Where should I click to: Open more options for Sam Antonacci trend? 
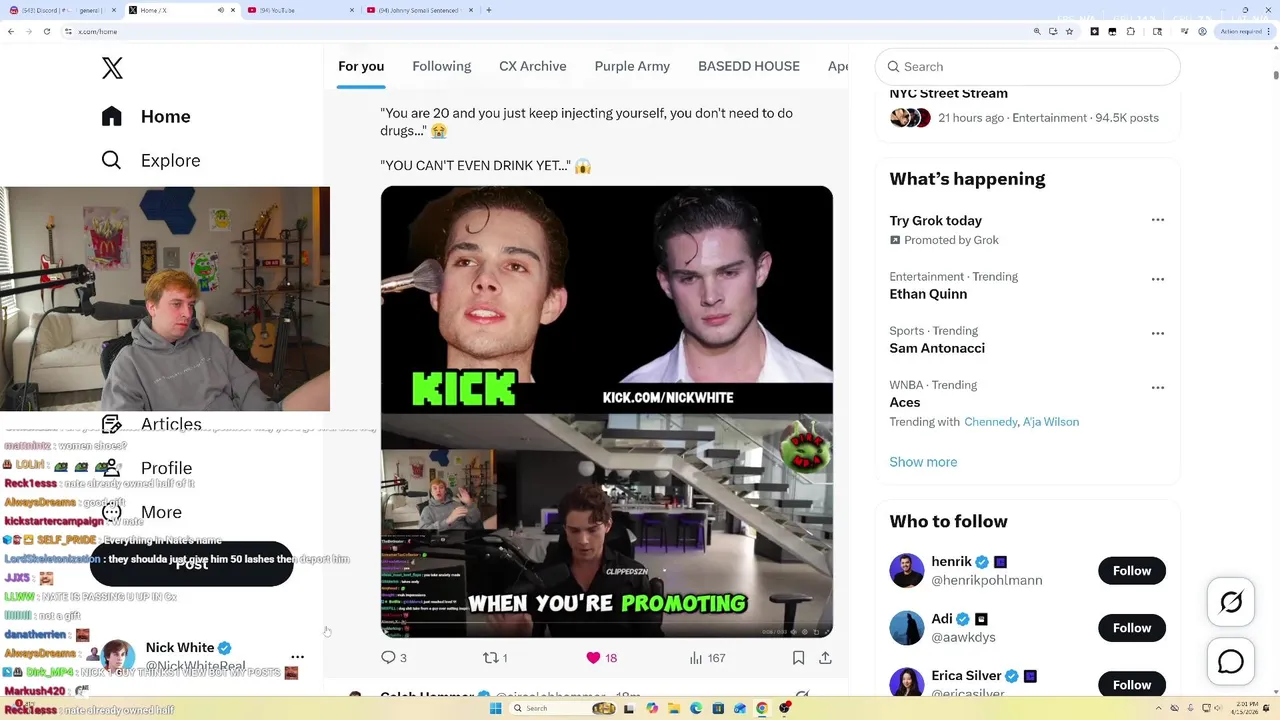1158,333
